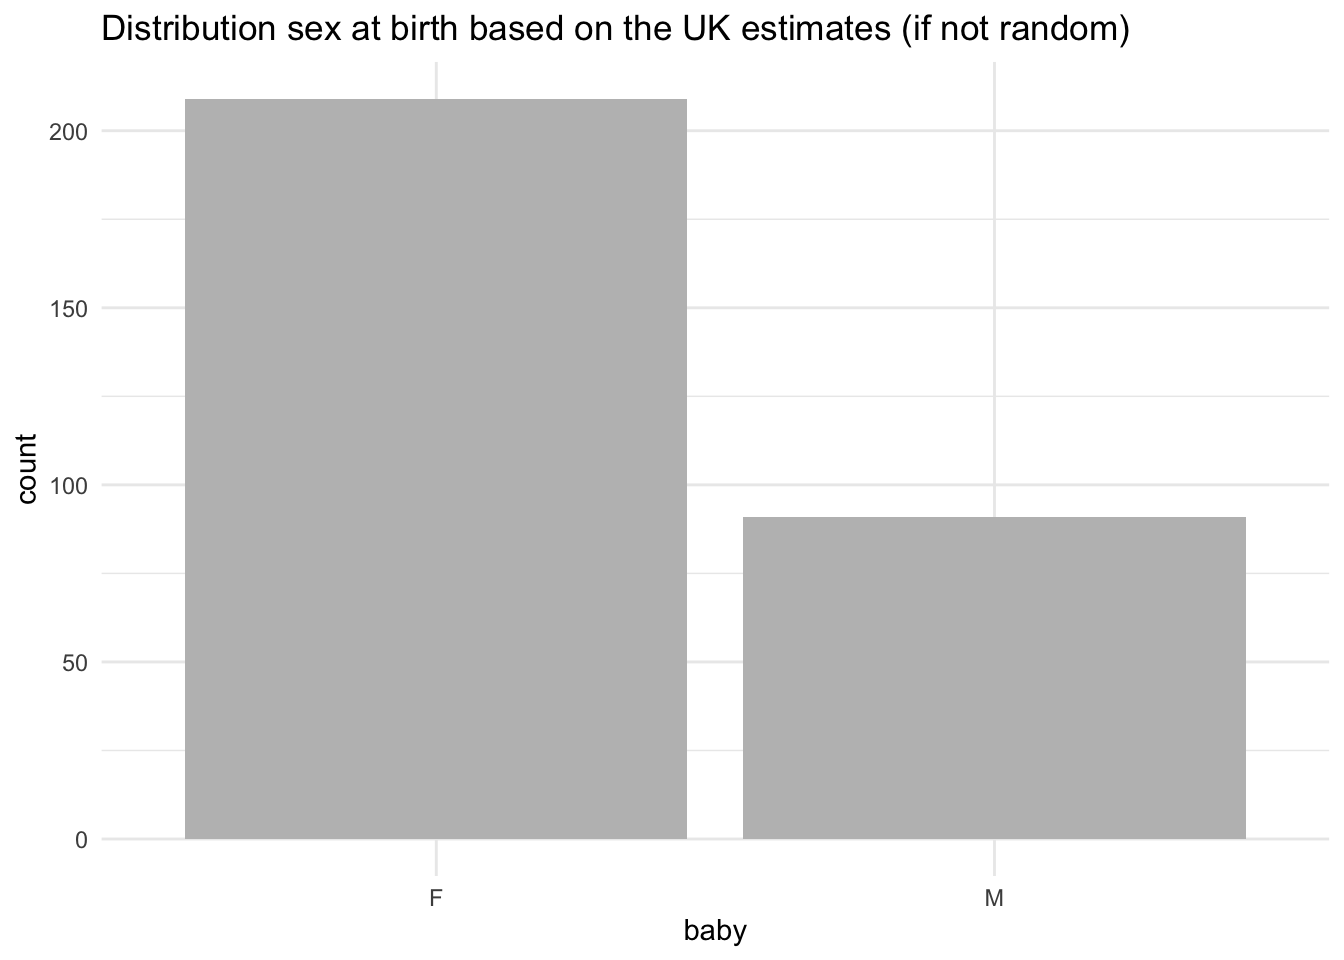
Task: Click the 150 y-axis tick label
Action: 68,309
